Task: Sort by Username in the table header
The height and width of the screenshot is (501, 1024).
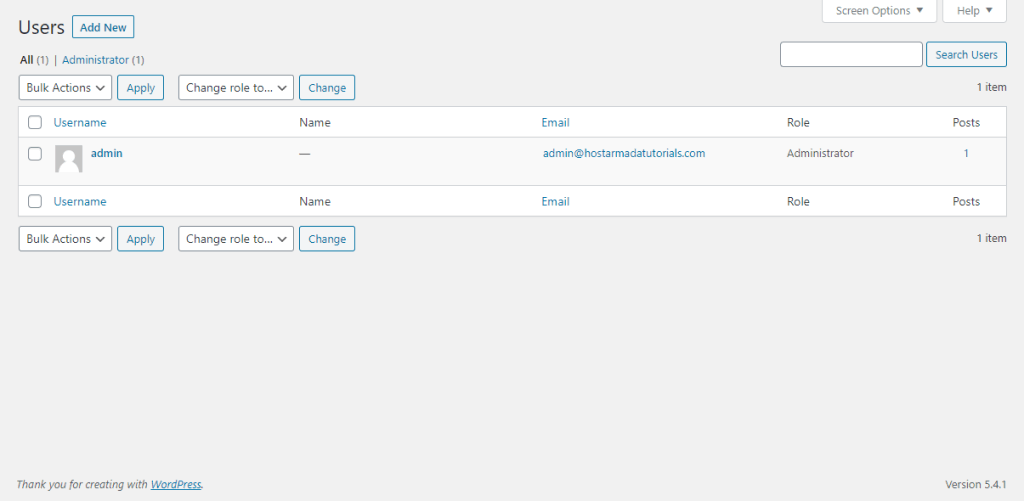Action: (80, 123)
